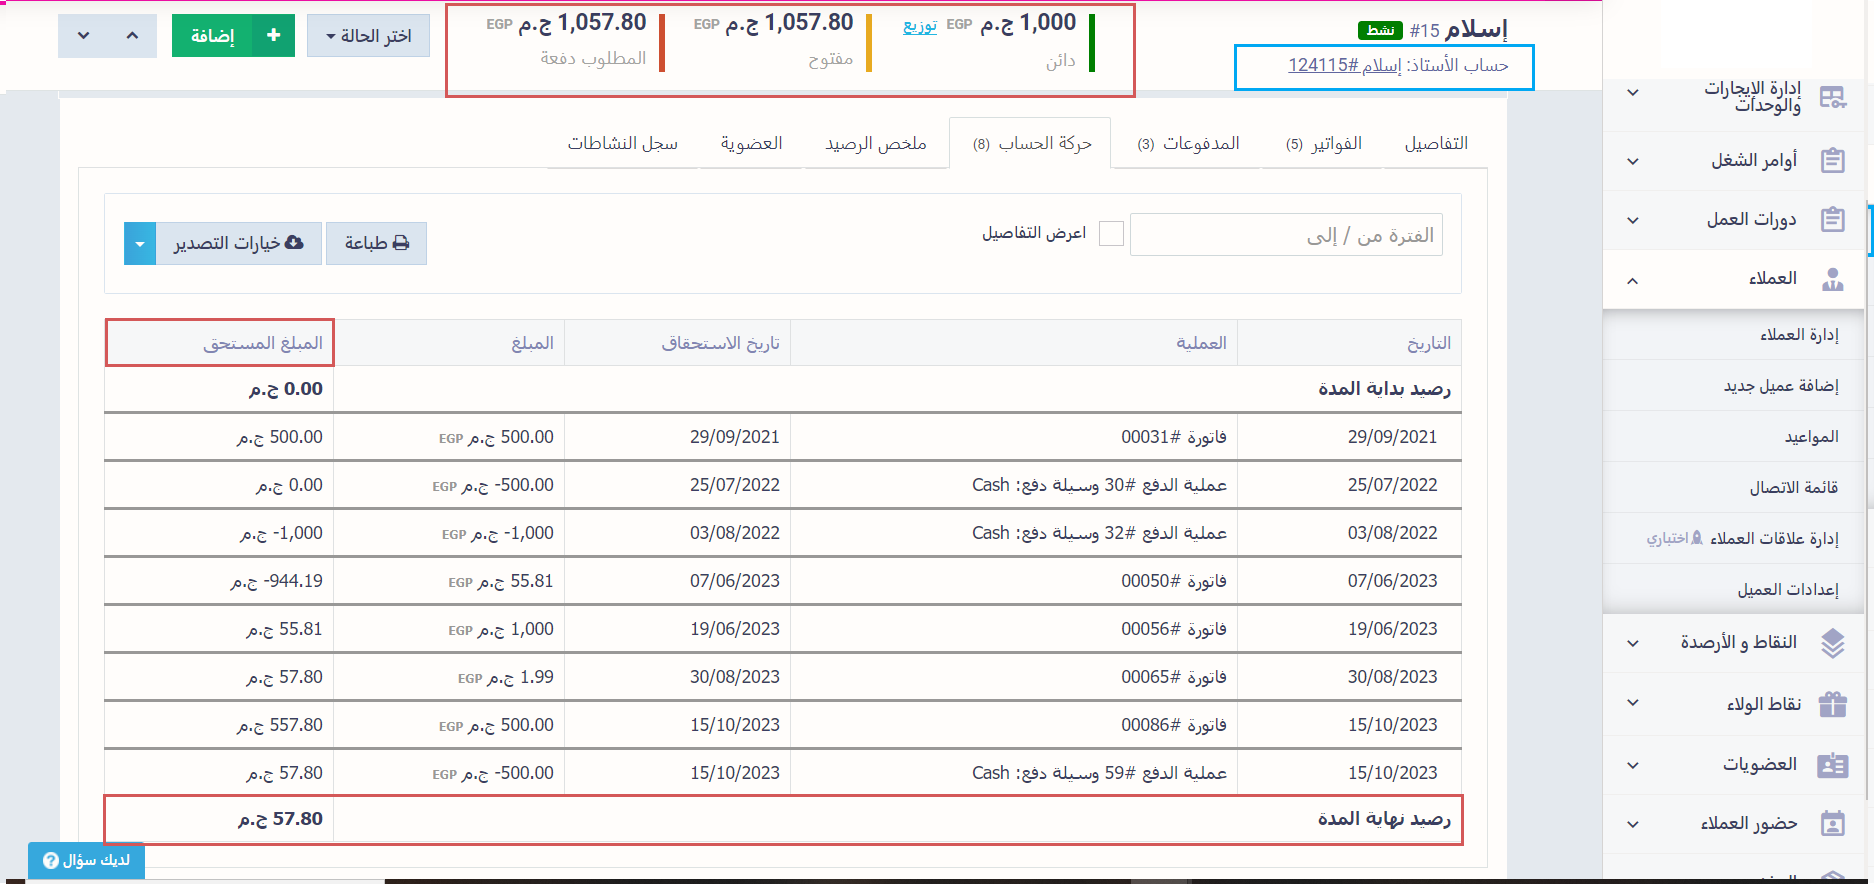The image size is (1874, 884).
Task: Click the loyalty points gift icon
Action: [1832, 704]
